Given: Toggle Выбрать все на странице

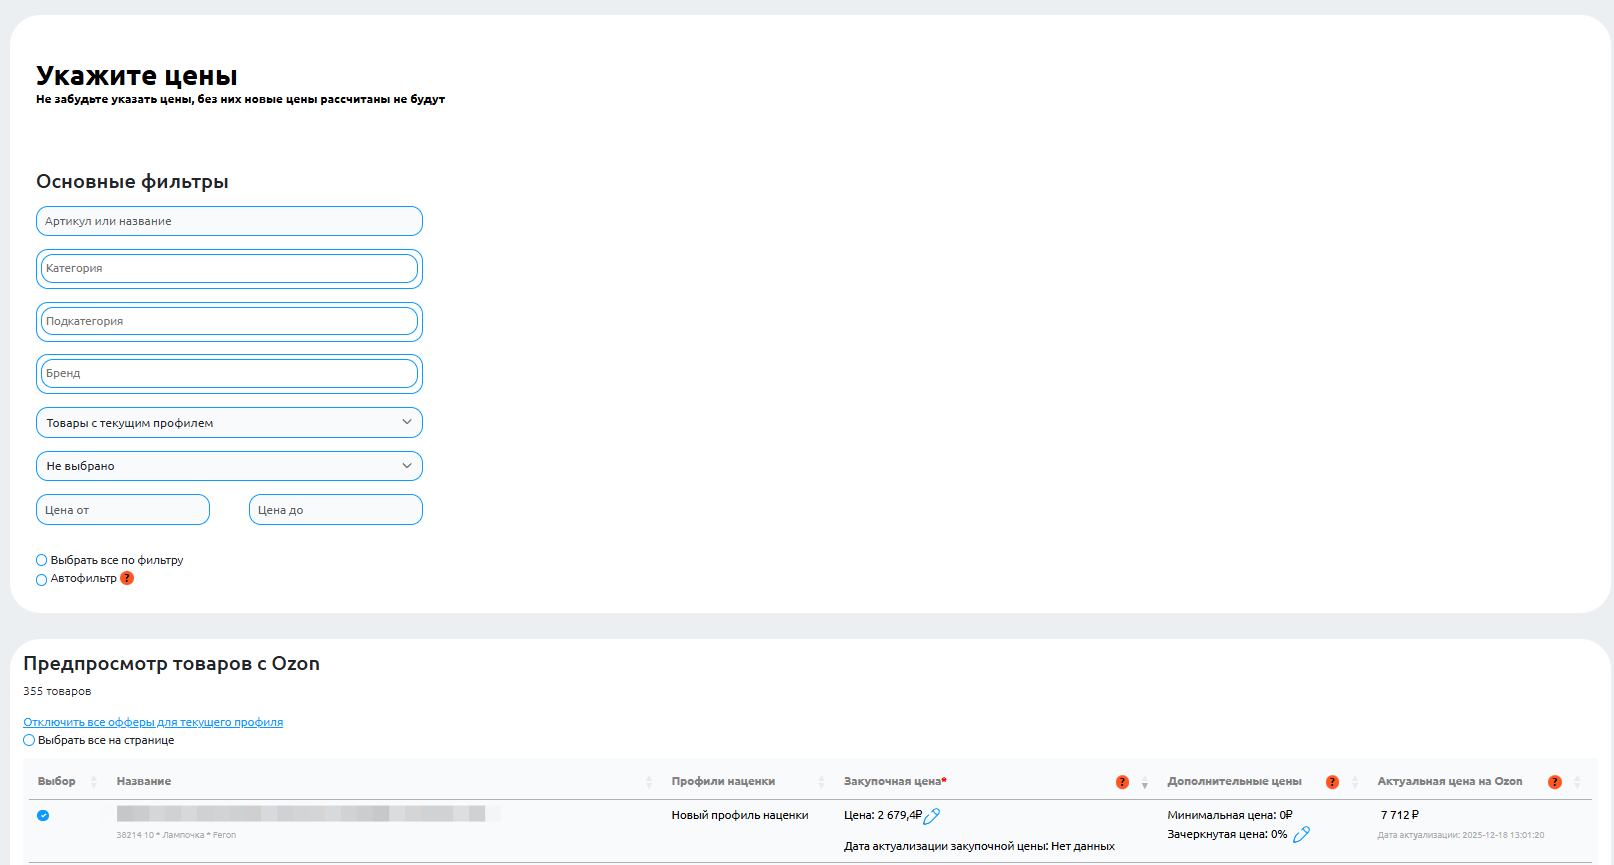Looking at the screenshot, I should (29, 740).
